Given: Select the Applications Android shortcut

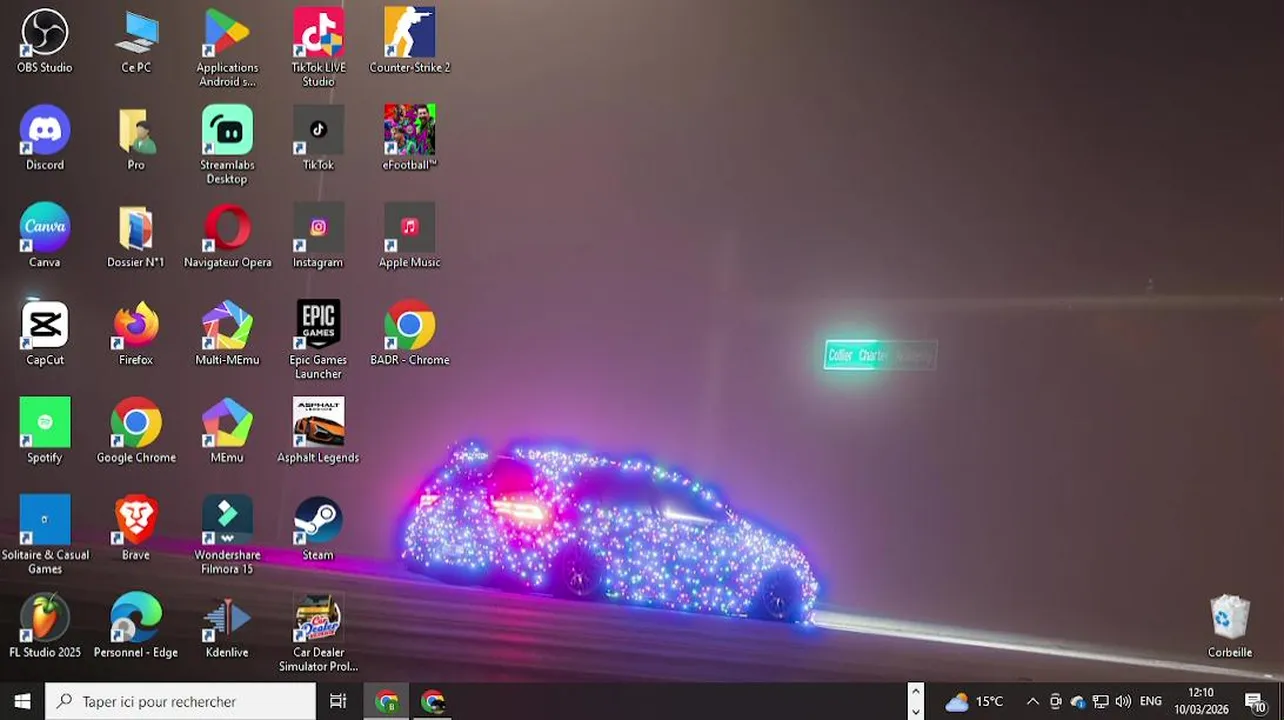Looking at the screenshot, I should click(x=227, y=48).
